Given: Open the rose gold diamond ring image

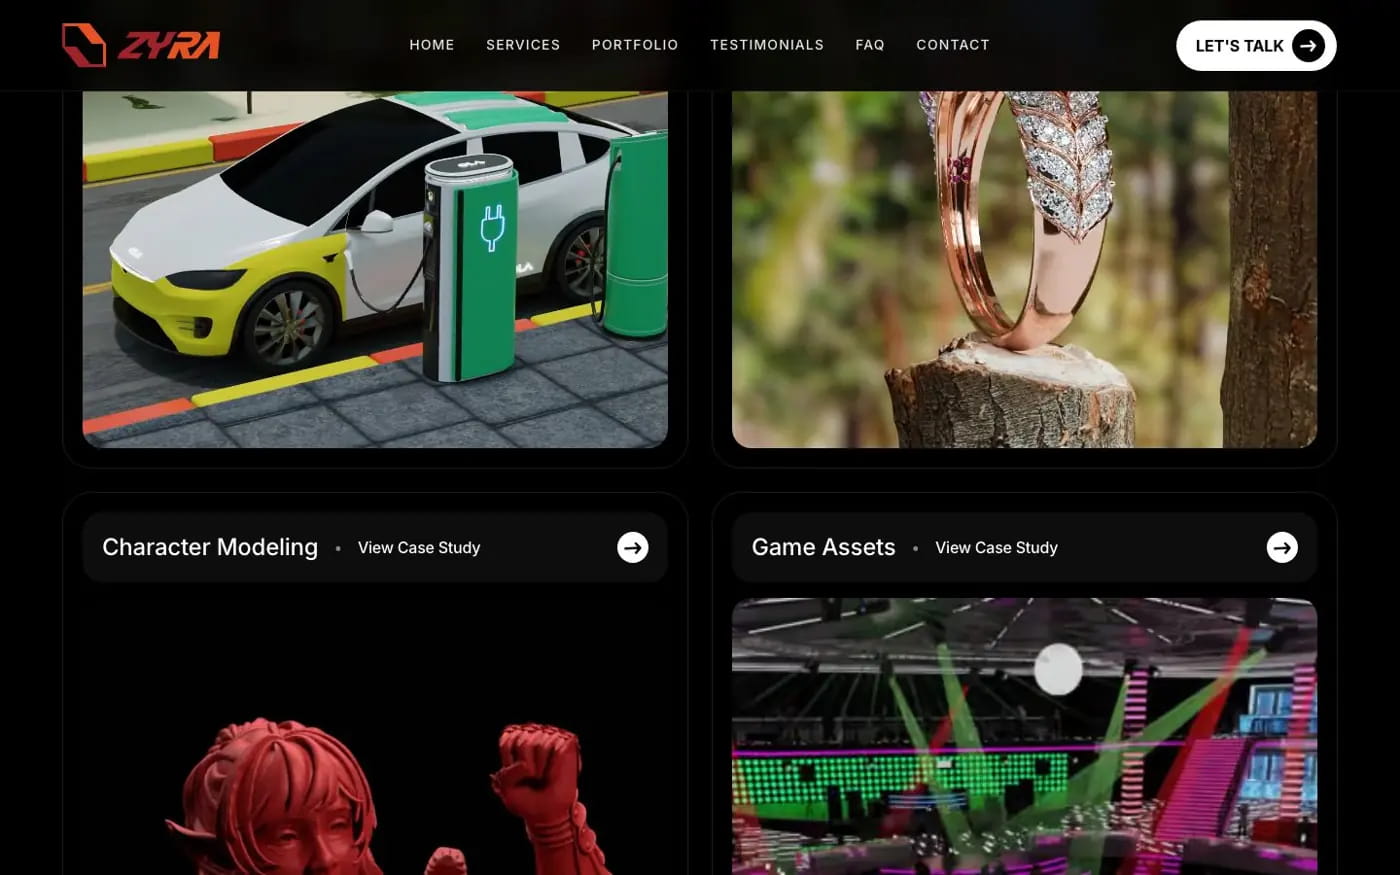Looking at the screenshot, I should [x=1024, y=269].
